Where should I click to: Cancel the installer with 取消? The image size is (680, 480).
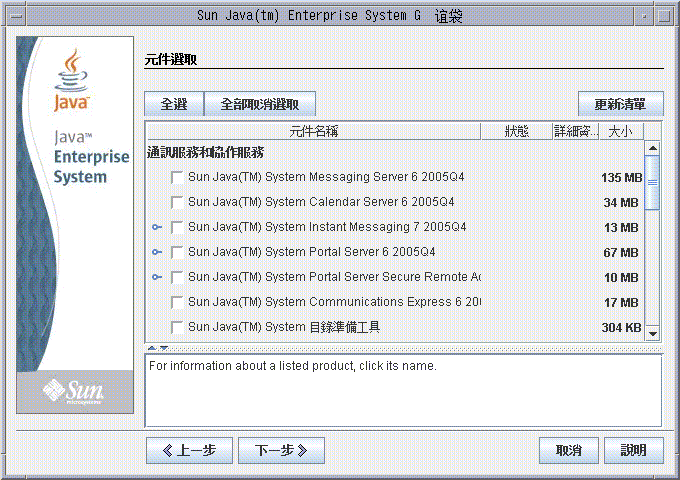[569, 451]
